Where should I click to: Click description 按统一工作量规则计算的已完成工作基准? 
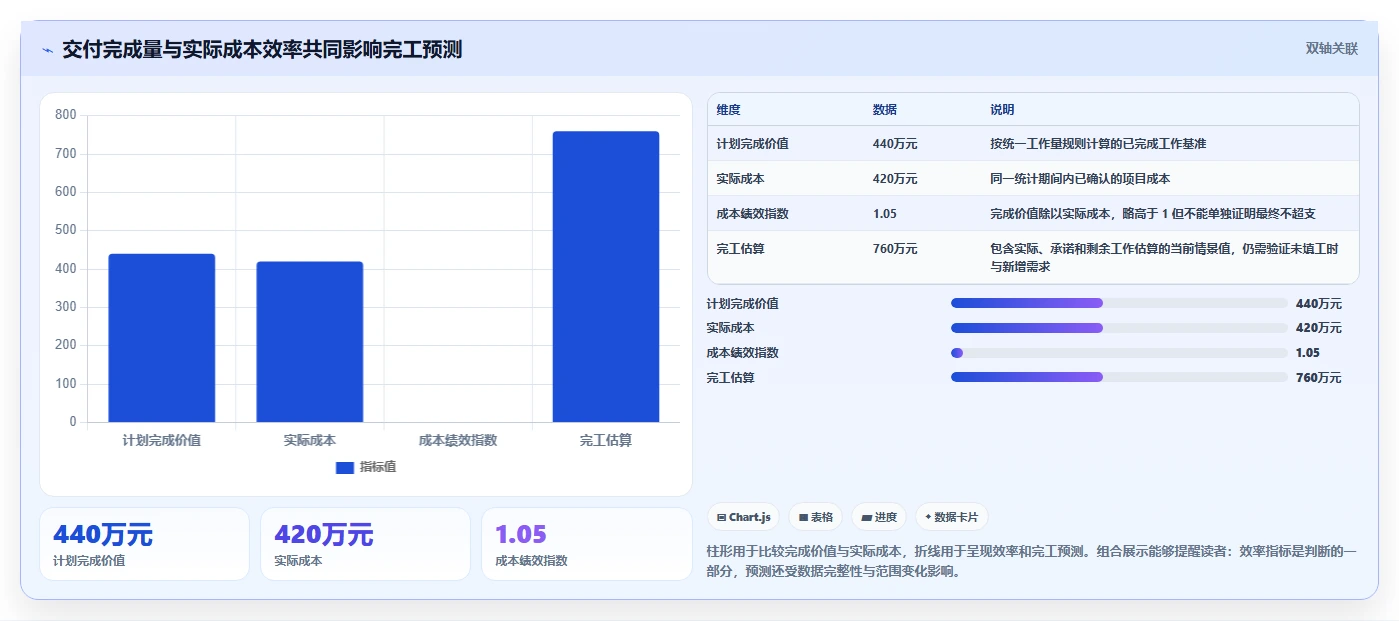point(1098,144)
